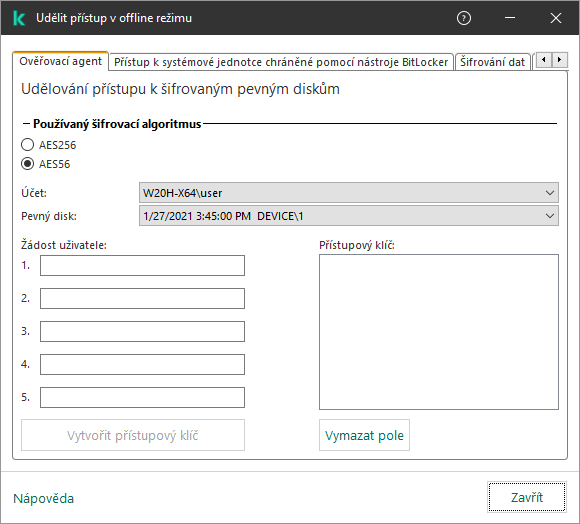This screenshot has width=580, height=524.
Task: Click the Kaspersky logo icon in title bar
Action: coord(18,18)
